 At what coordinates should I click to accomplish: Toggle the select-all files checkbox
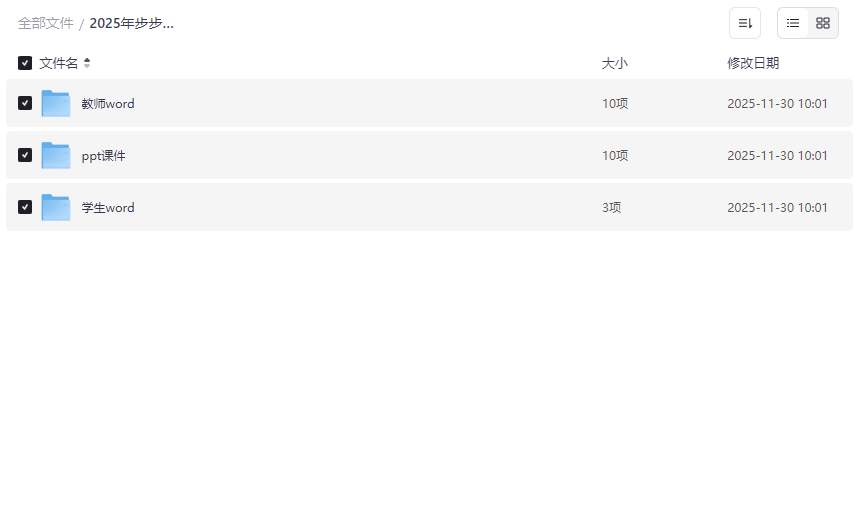[x=25, y=63]
